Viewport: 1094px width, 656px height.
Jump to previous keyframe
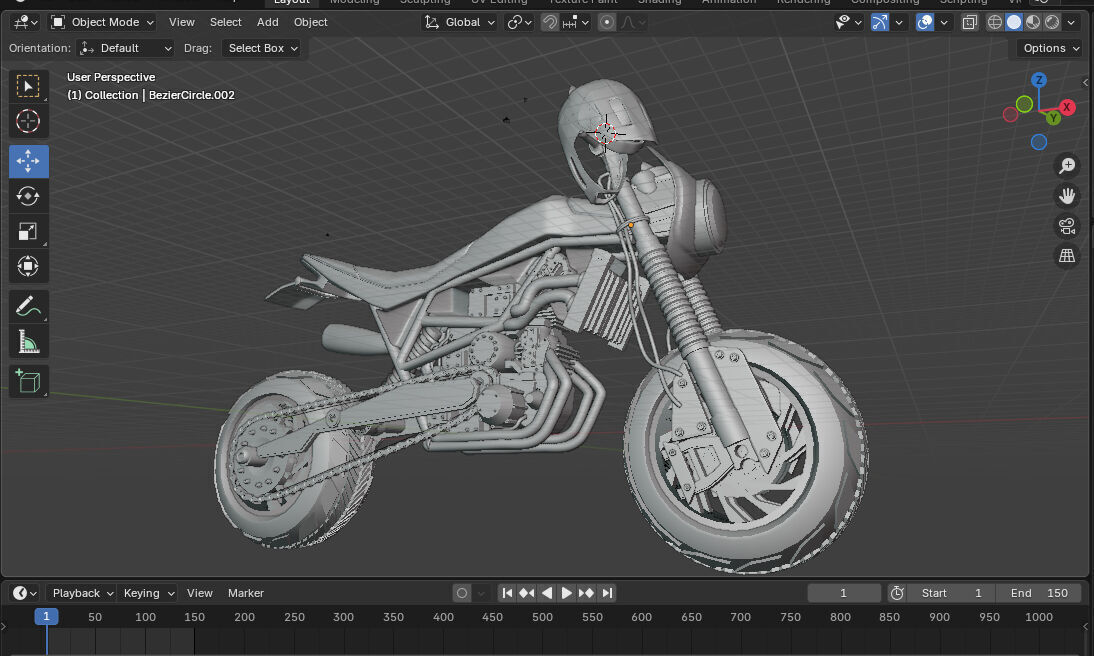(x=527, y=593)
